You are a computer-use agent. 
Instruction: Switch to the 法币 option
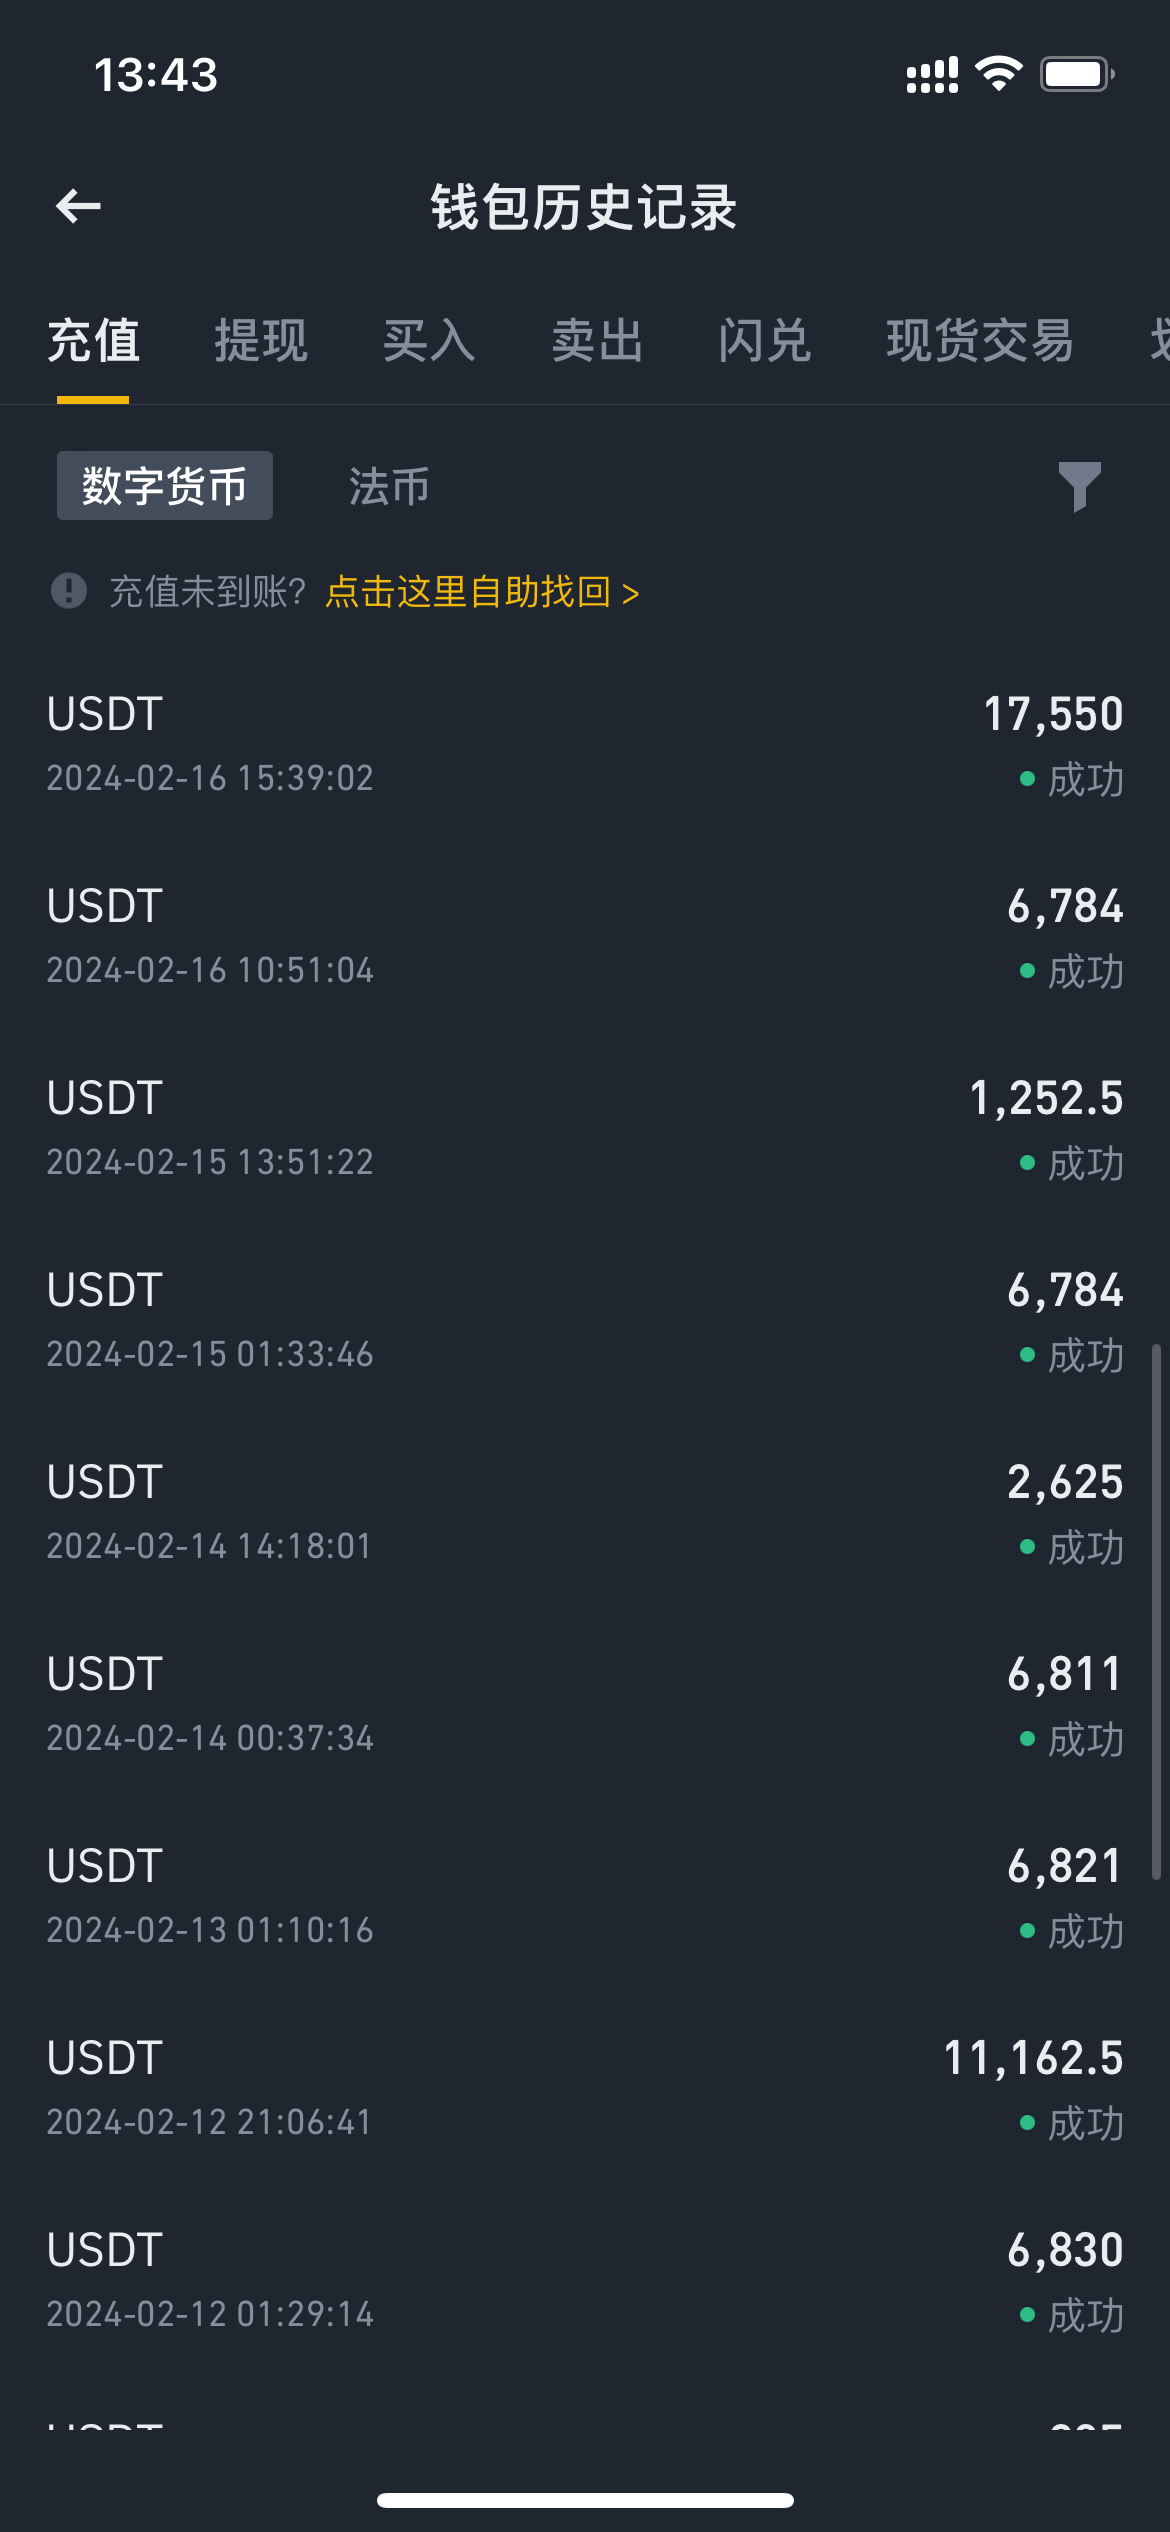(389, 487)
